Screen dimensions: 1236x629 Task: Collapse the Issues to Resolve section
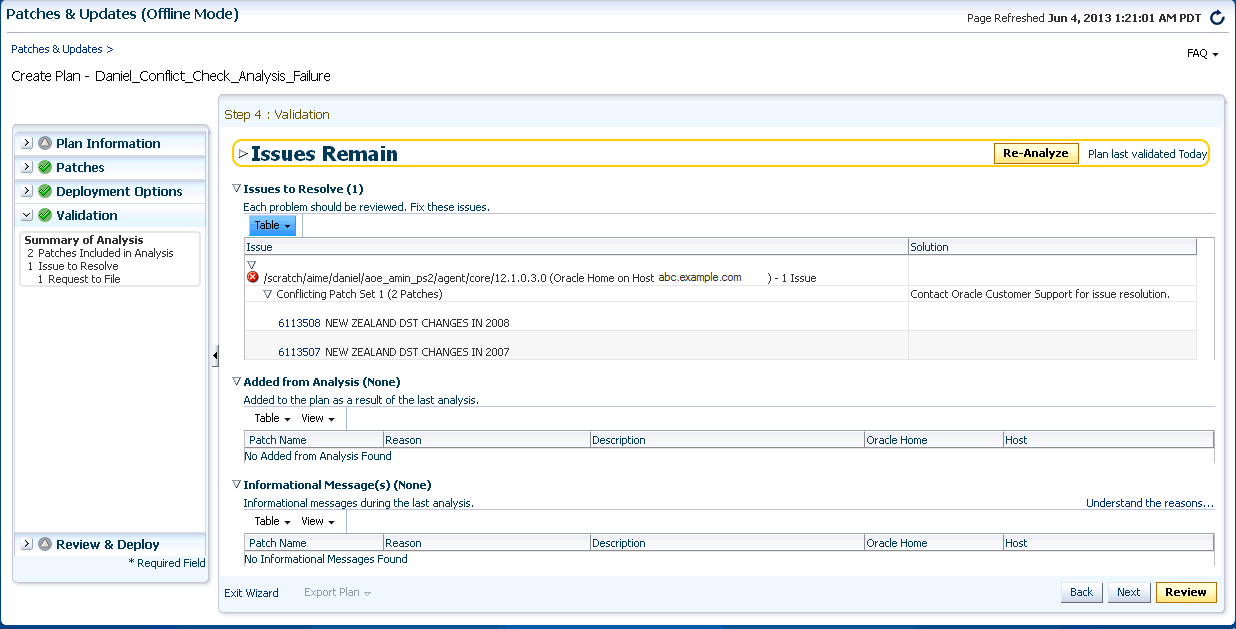point(236,188)
